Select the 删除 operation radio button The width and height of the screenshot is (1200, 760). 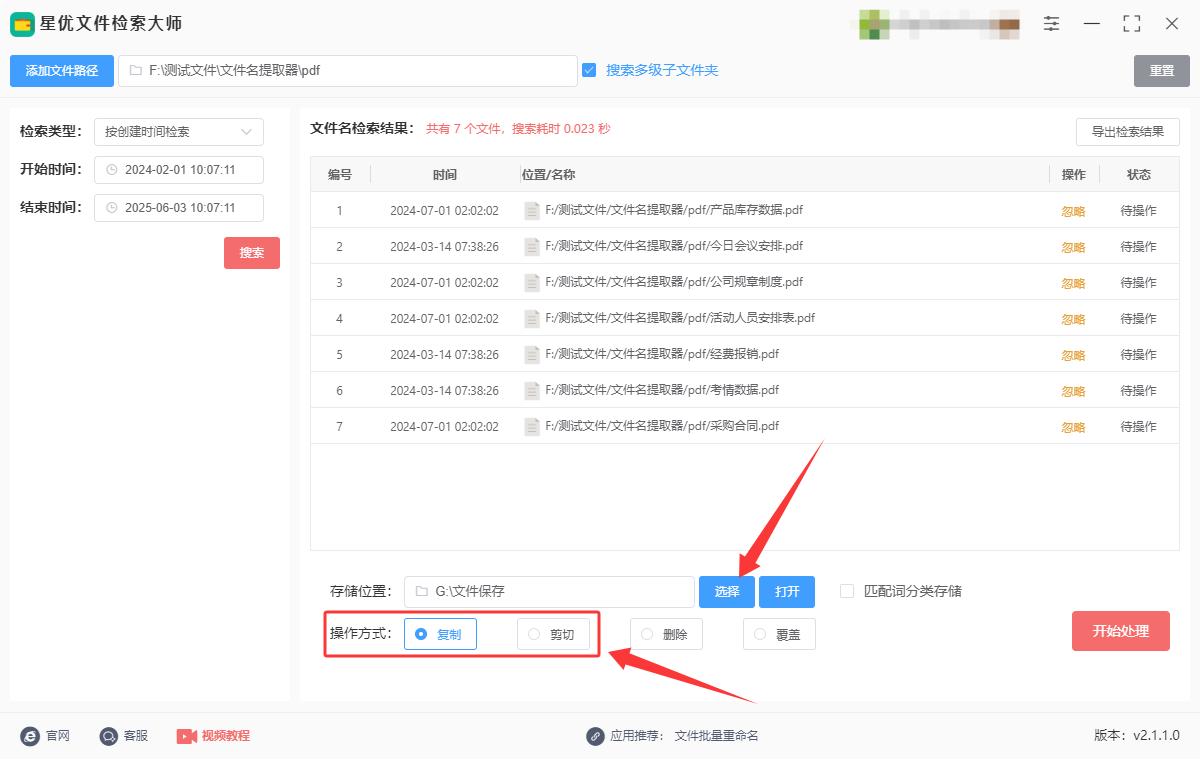point(647,634)
